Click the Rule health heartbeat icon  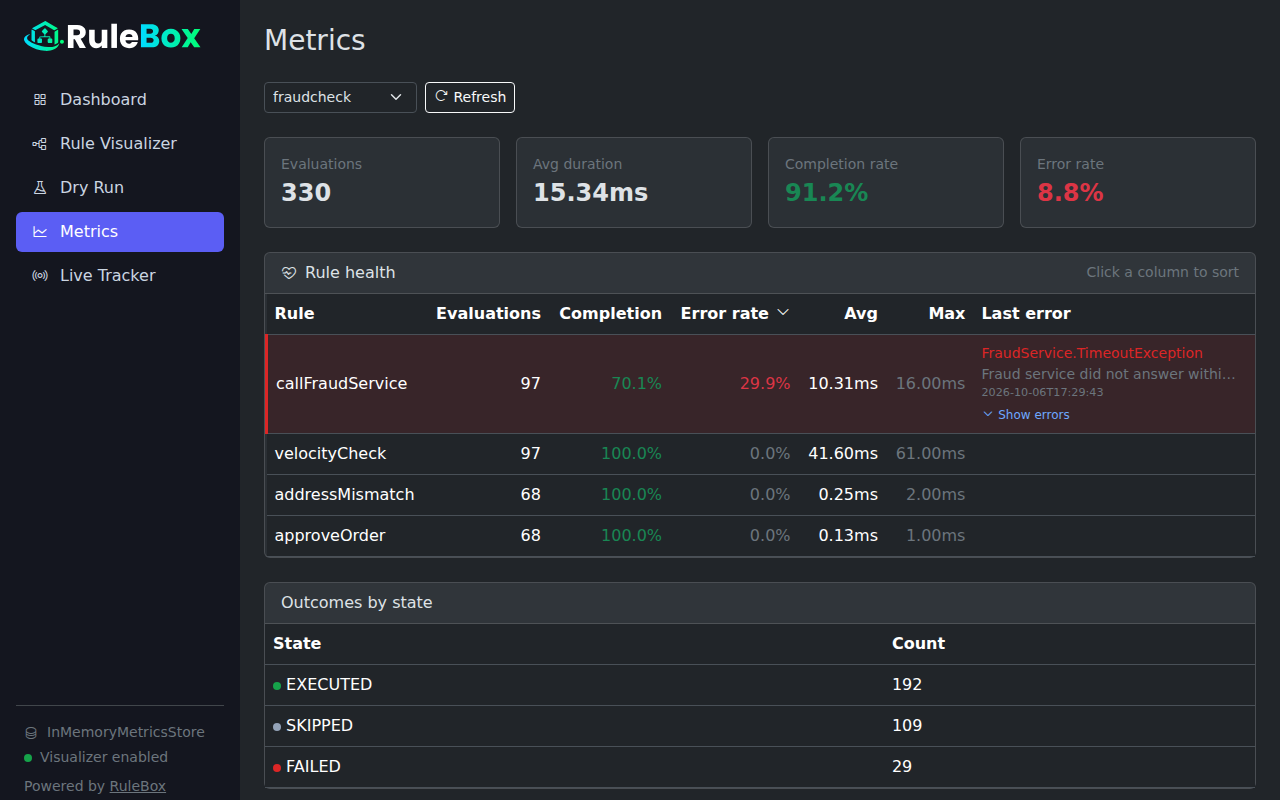(x=289, y=273)
